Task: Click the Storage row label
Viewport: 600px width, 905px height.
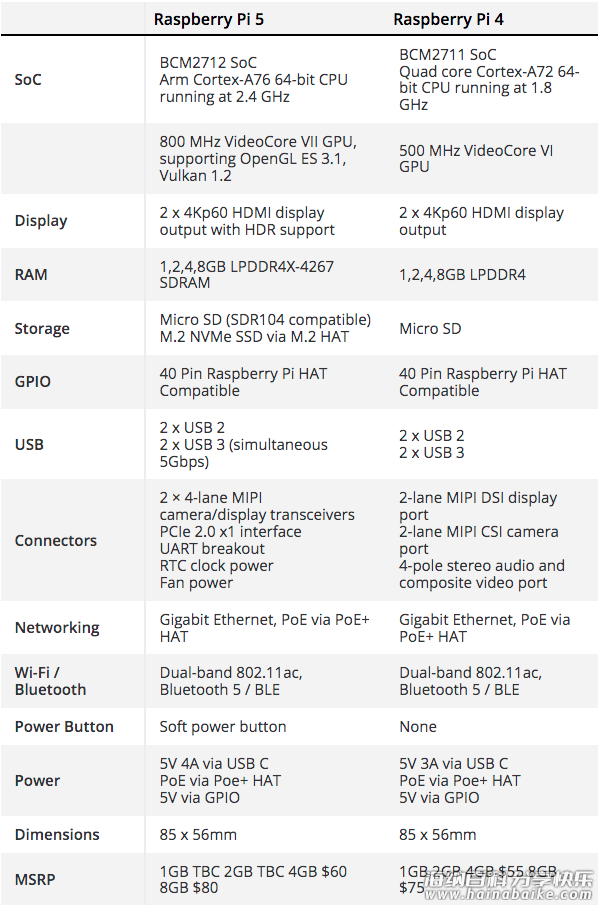Action: [x=42, y=328]
